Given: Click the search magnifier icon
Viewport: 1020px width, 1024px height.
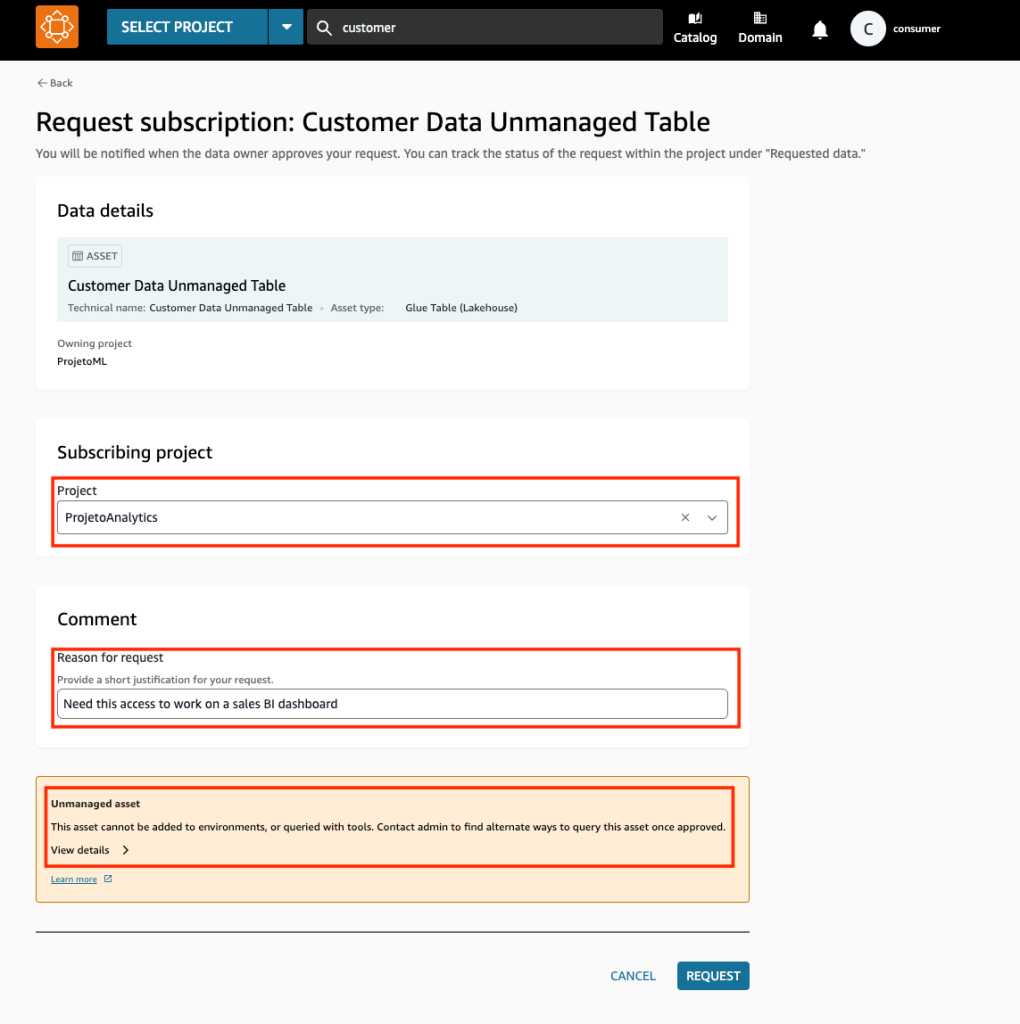Looking at the screenshot, I should pos(324,28).
